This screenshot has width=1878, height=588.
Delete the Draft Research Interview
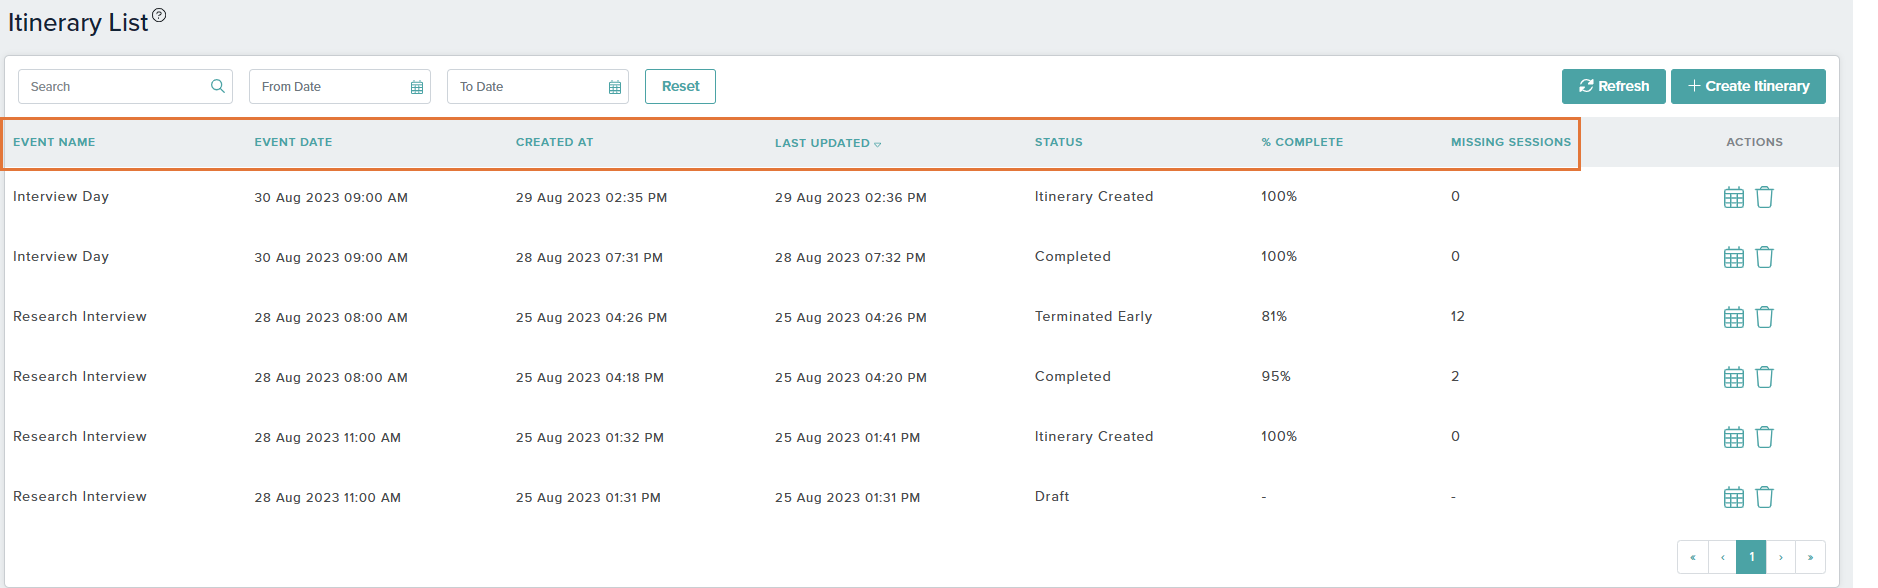pyautogui.click(x=1765, y=497)
